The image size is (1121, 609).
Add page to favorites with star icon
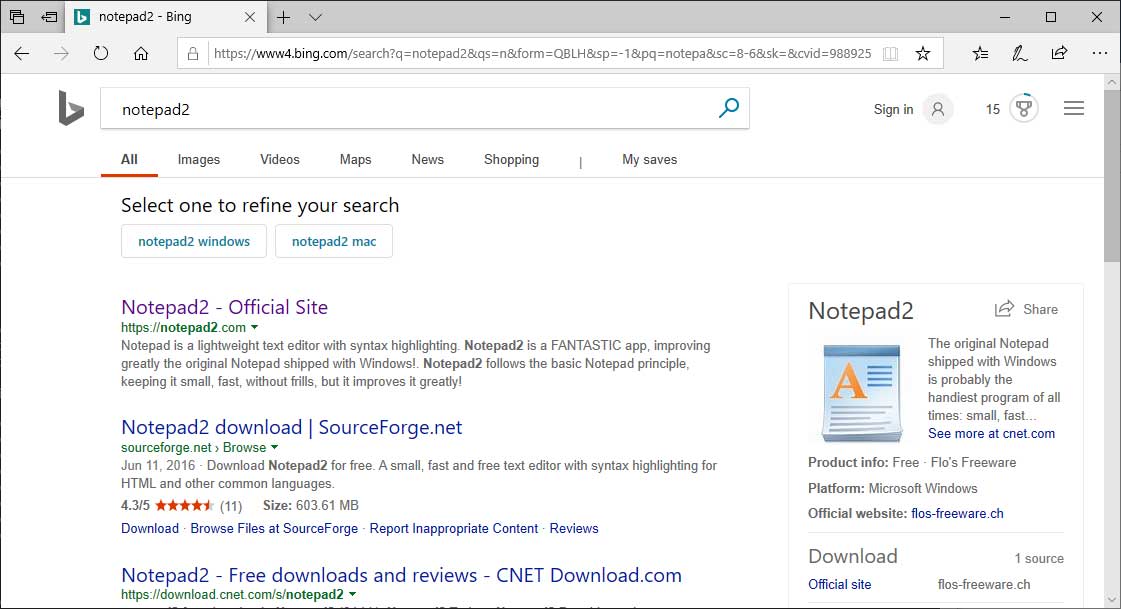923,54
